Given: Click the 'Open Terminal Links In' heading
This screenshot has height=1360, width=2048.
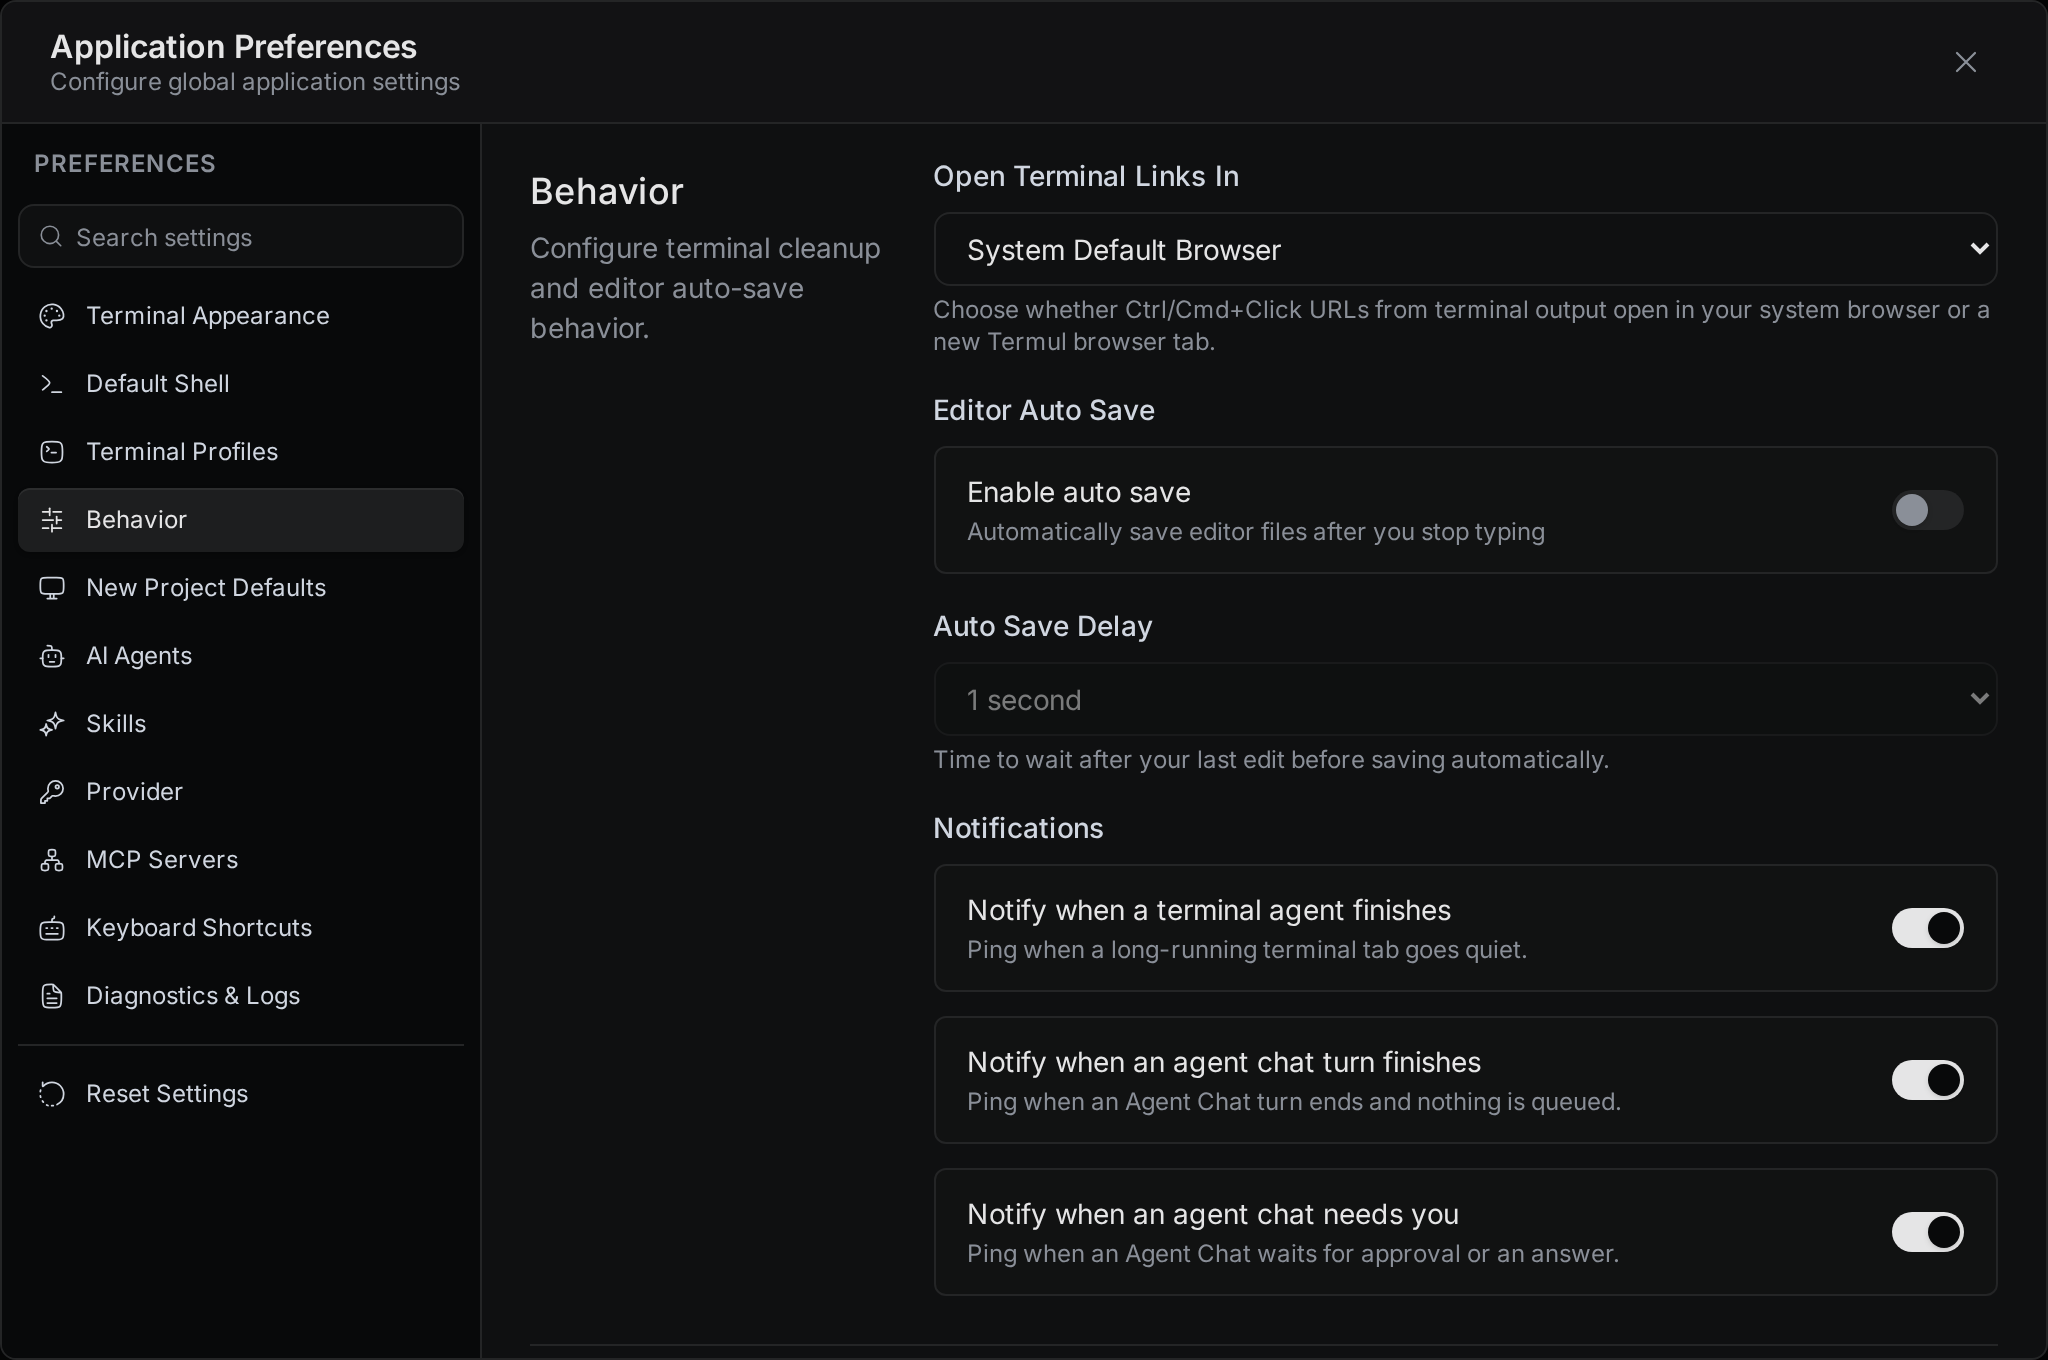Looking at the screenshot, I should 1085,176.
